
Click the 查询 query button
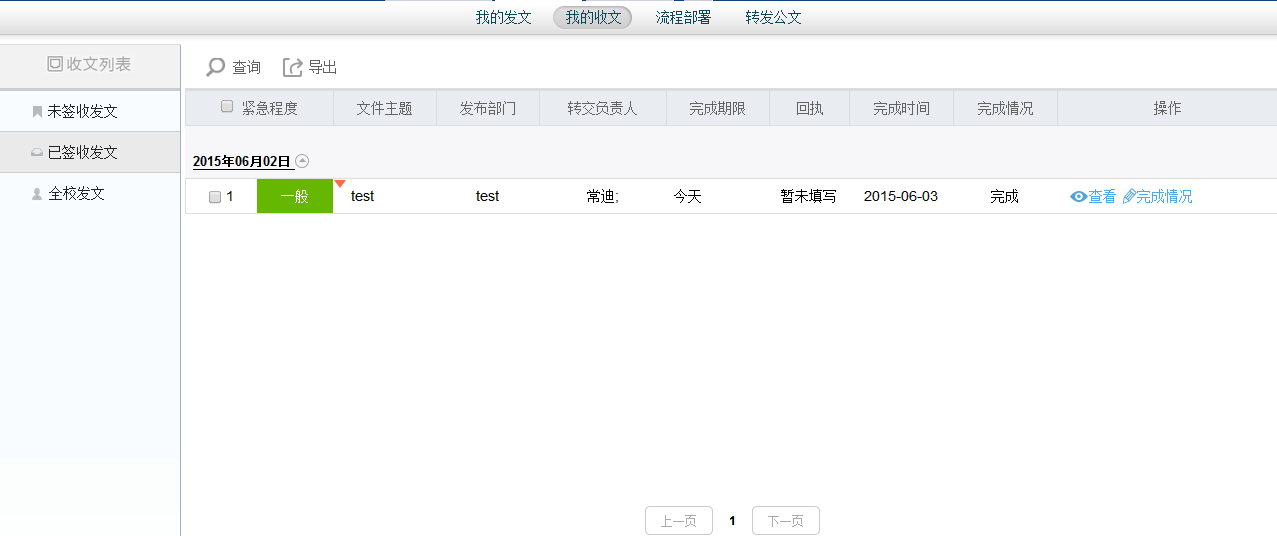point(234,67)
